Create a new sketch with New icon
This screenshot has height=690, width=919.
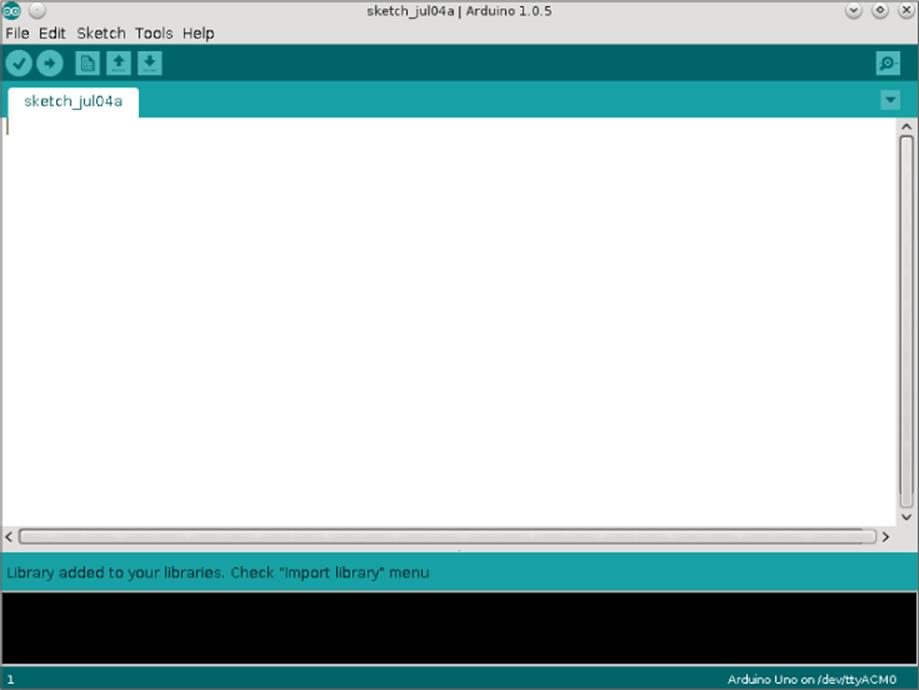point(88,64)
